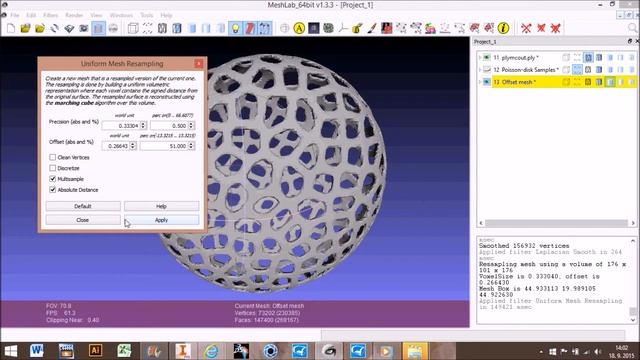Toggle the red Double Side Lighting icon
Screen dimensions: 640x360
coord(250,28)
